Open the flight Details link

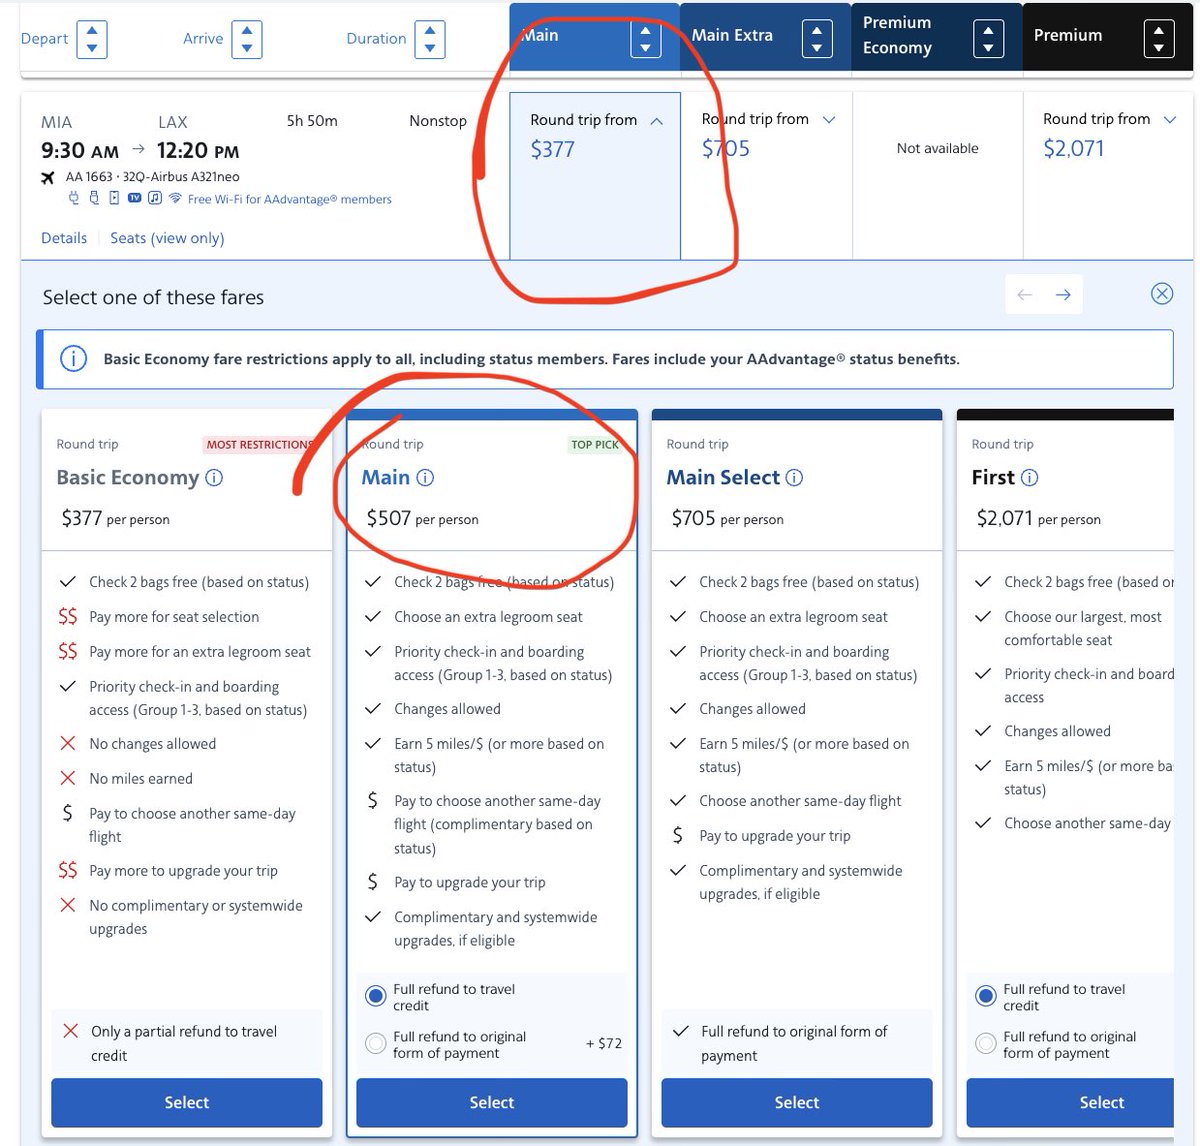(x=64, y=238)
